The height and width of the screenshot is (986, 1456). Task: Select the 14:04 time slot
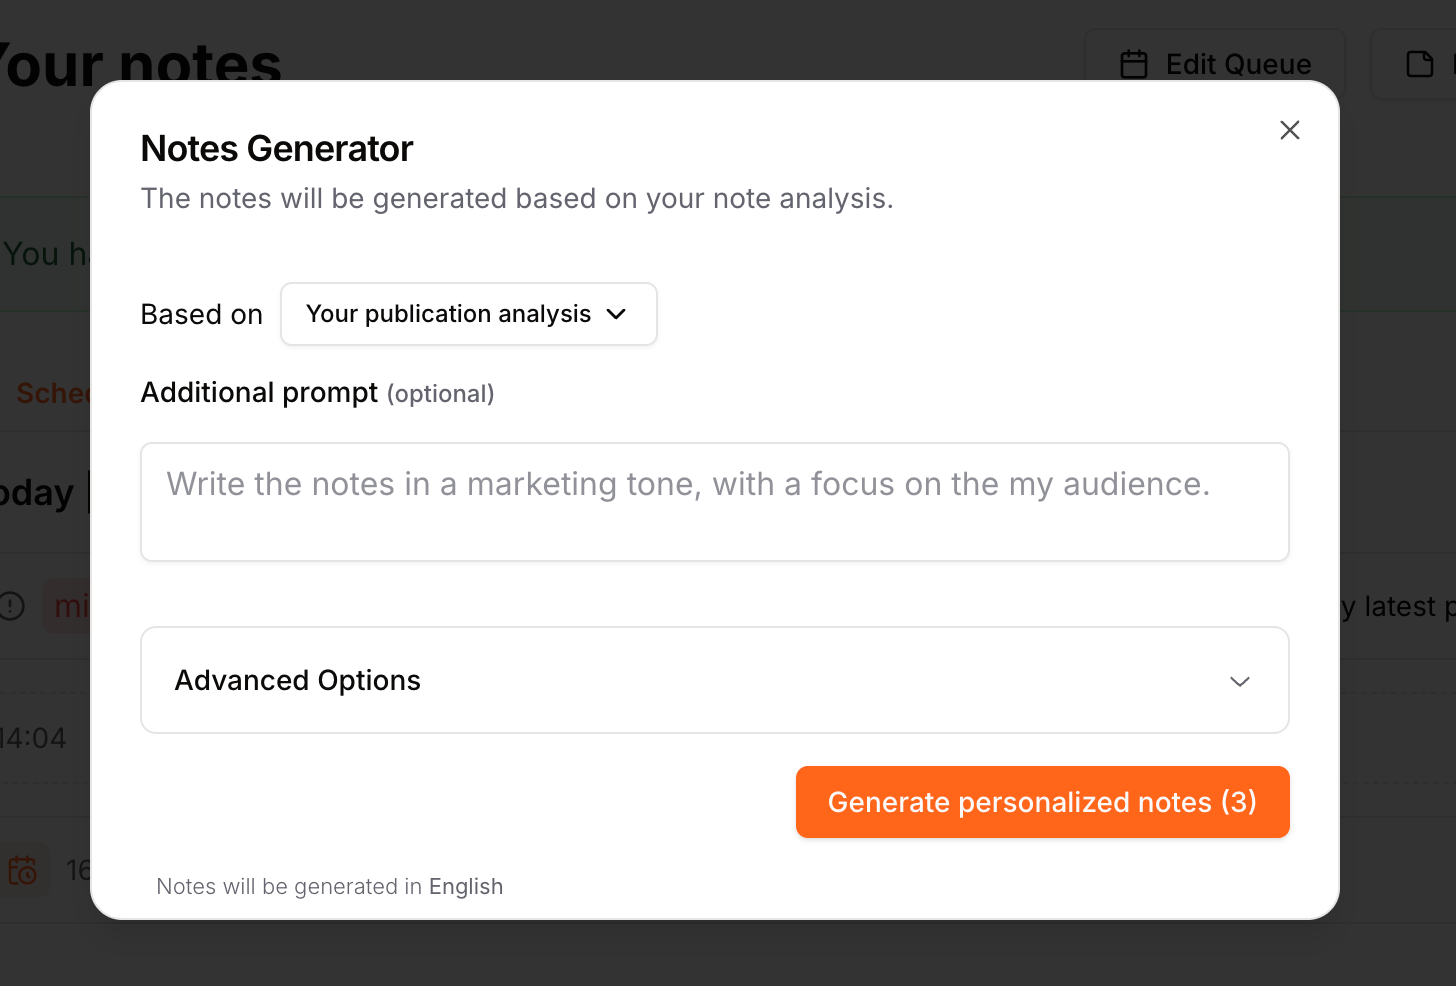[x=34, y=738]
